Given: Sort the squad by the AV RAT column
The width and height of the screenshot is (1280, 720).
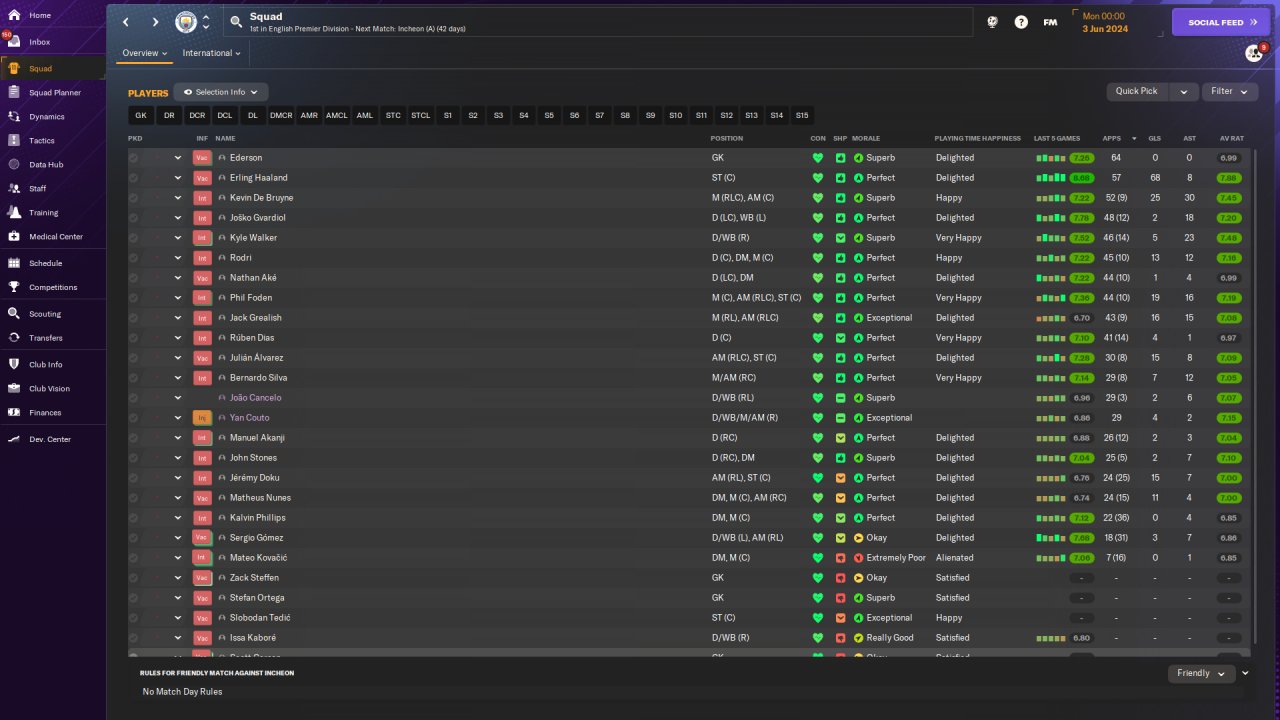Looking at the screenshot, I should coord(1231,138).
